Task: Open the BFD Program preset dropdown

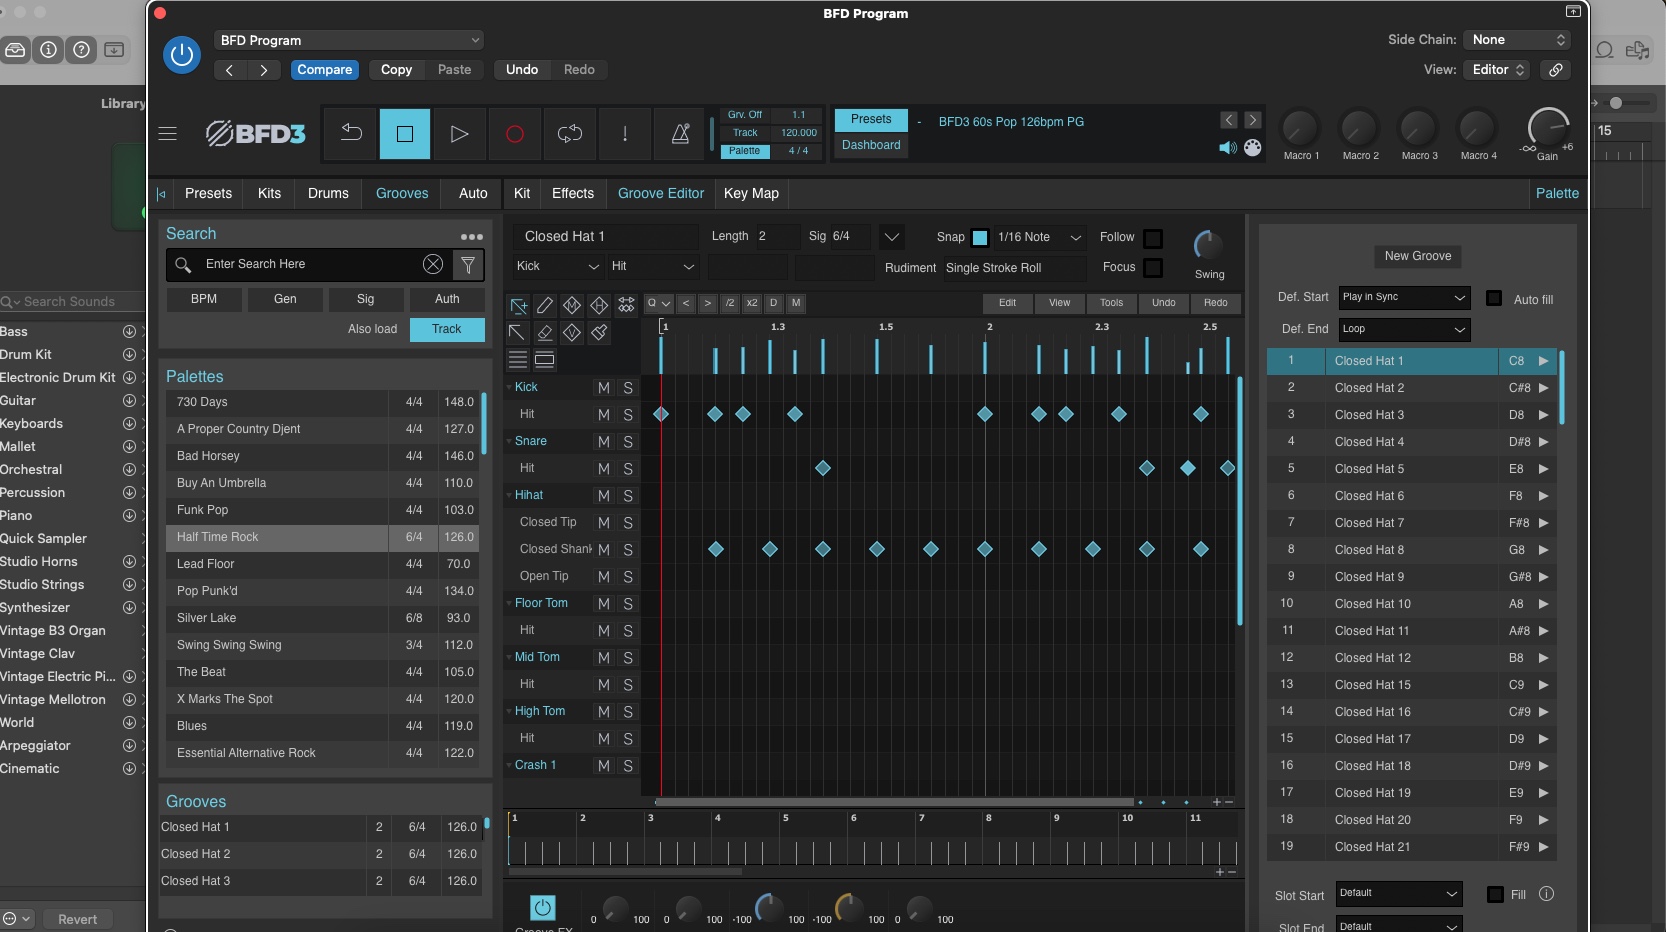Action: 349,40
